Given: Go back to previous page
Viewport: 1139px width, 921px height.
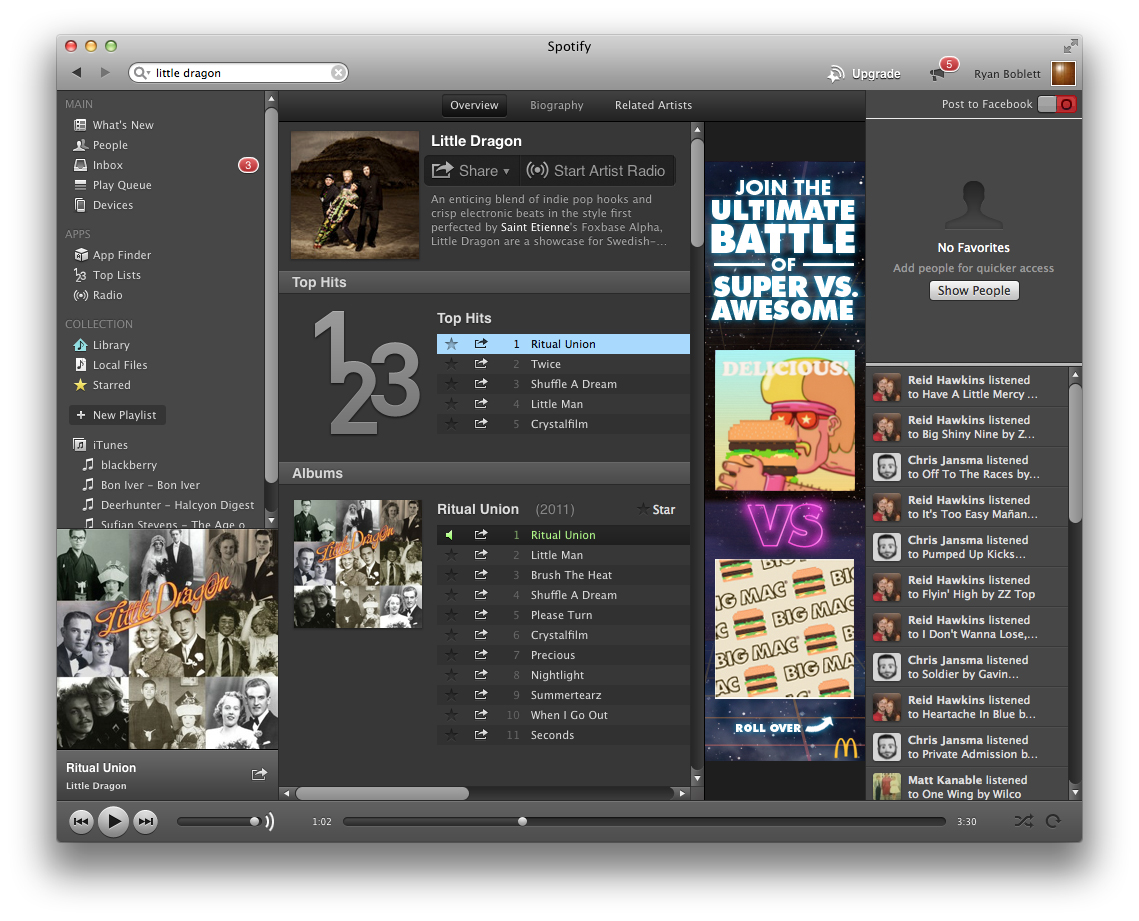Looking at the screenshot, I should tap(76, 73).
